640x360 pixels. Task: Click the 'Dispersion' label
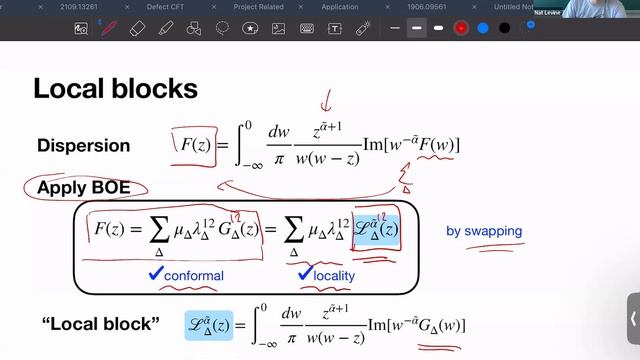pyautogui.click(x=84, y=146)
